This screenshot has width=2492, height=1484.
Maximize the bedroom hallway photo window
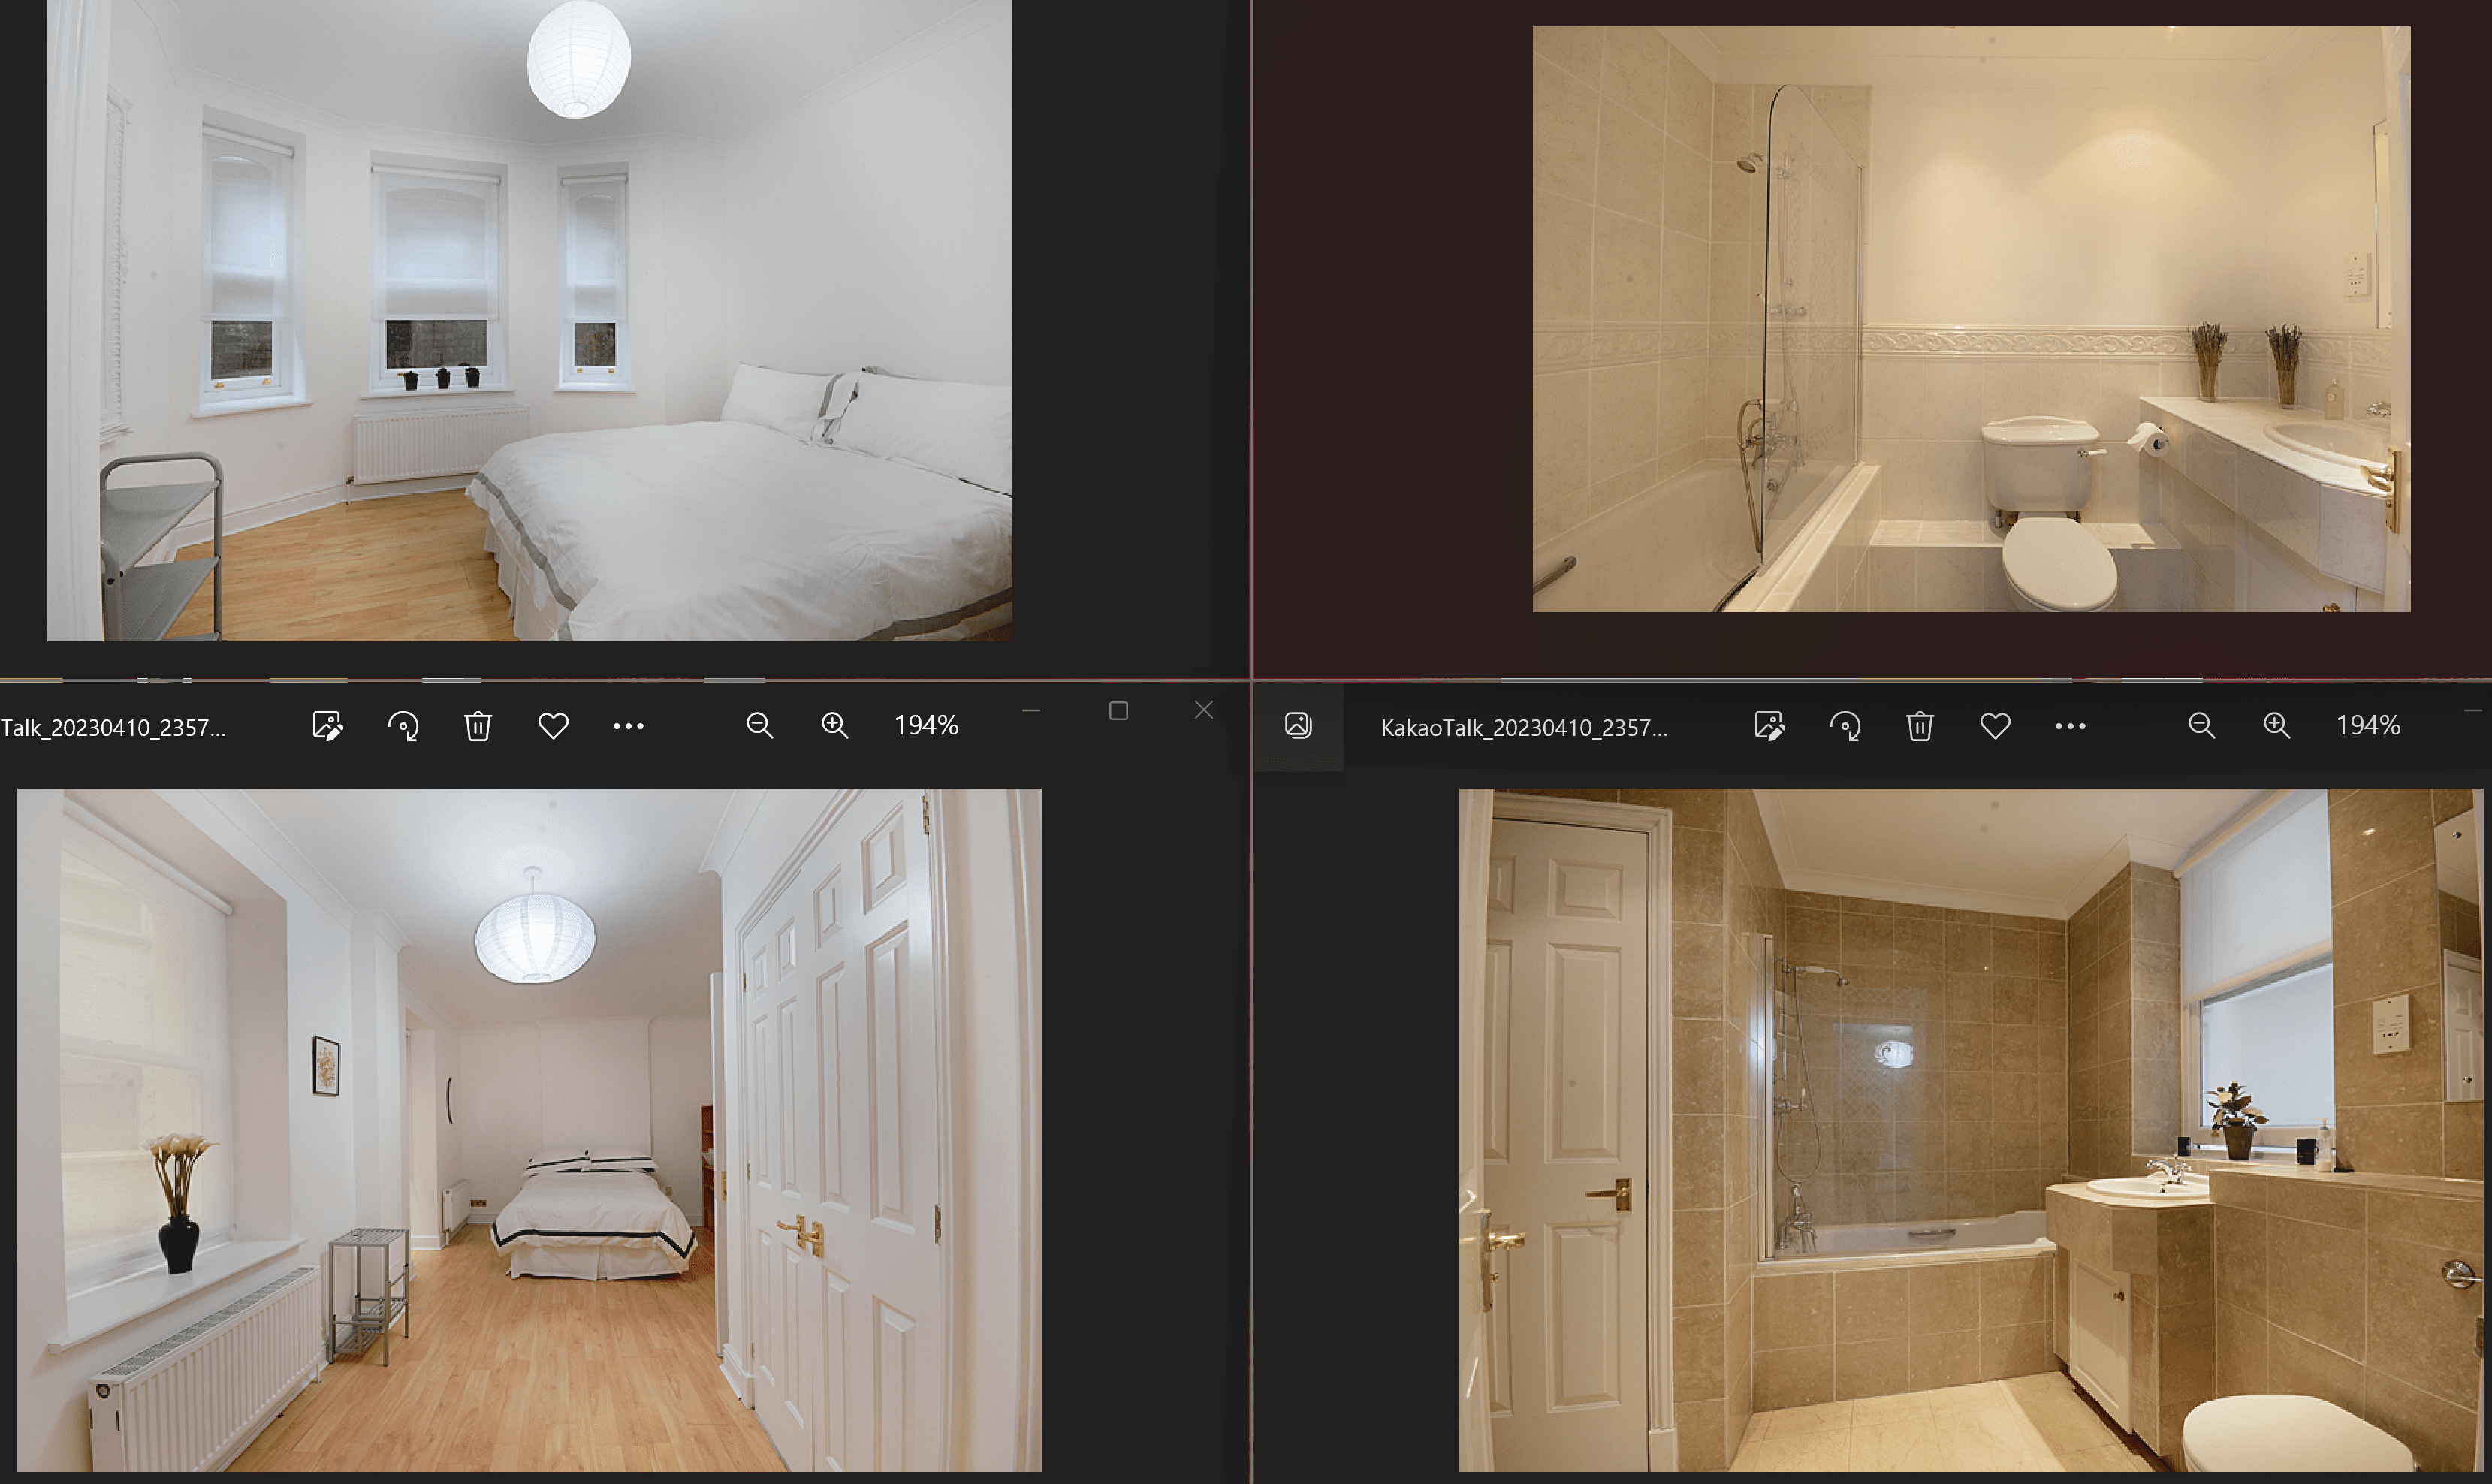1119,711
